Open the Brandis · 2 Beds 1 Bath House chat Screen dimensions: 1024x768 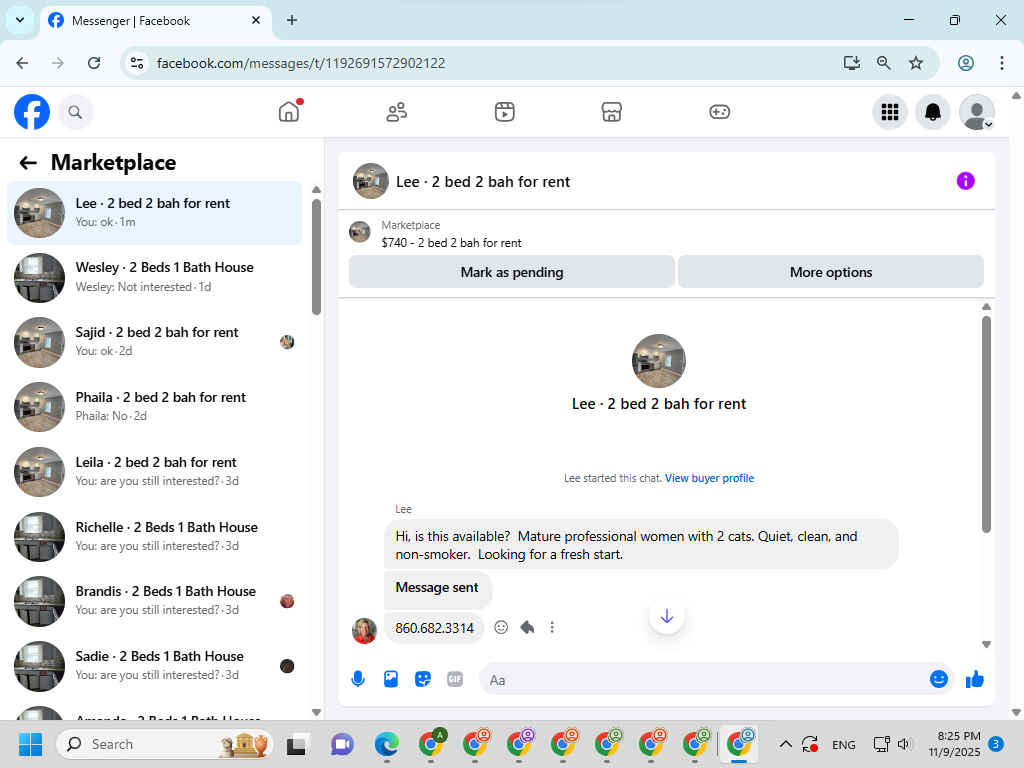pyautogui.click(x=155, y=601)
